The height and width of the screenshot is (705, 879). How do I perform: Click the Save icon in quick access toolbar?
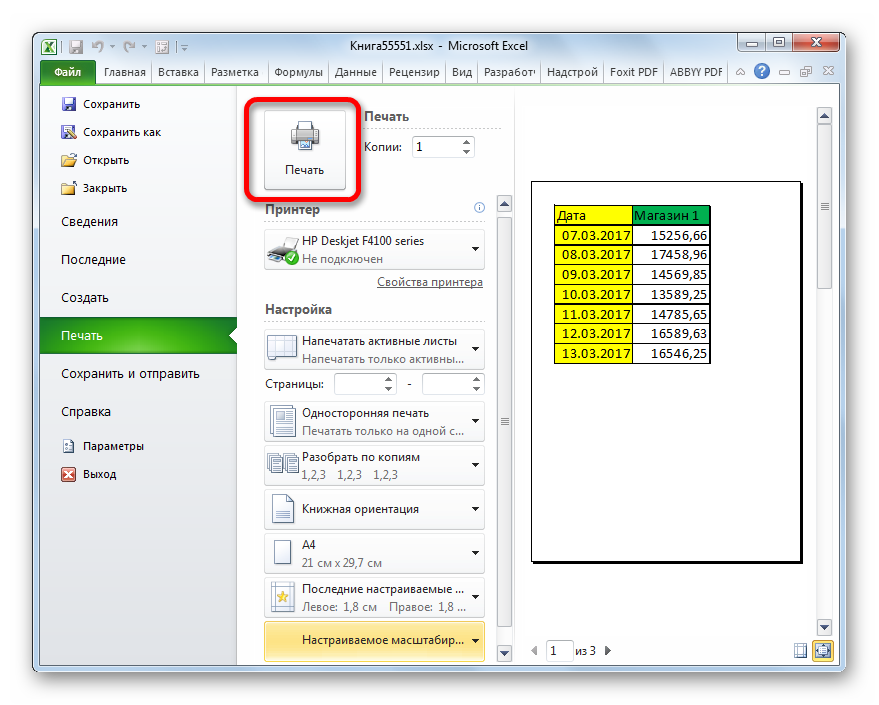[x=76, y=47]
